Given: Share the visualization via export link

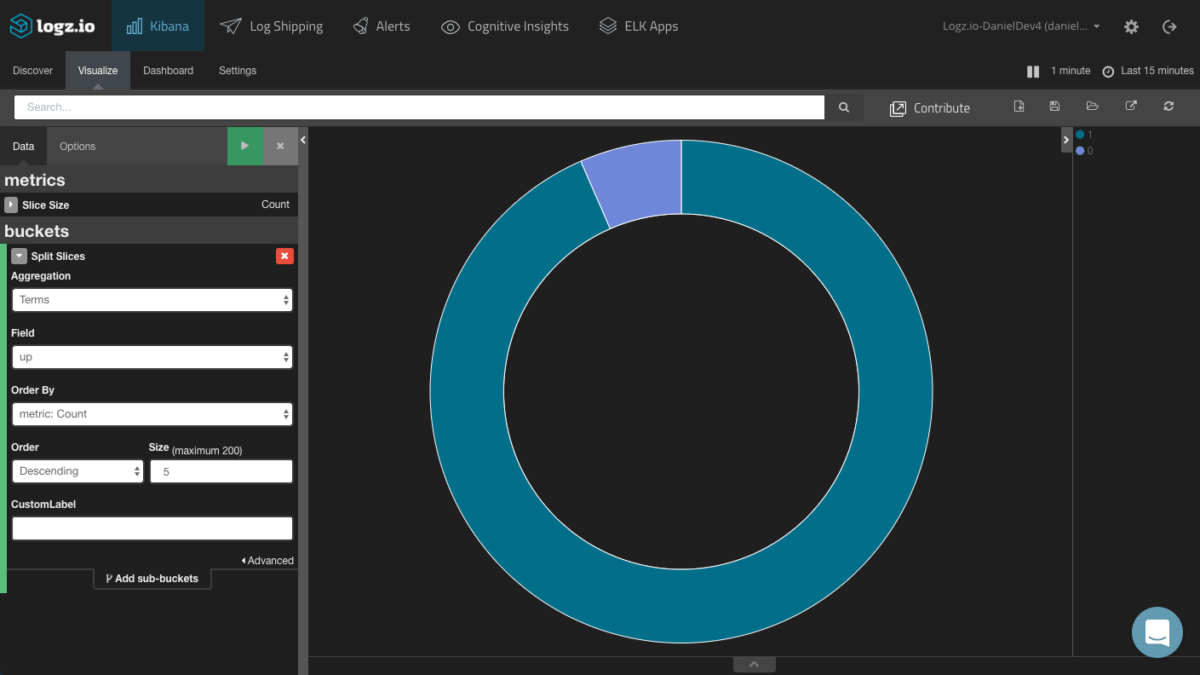Looking at the screenshot, I should 1130,107.
